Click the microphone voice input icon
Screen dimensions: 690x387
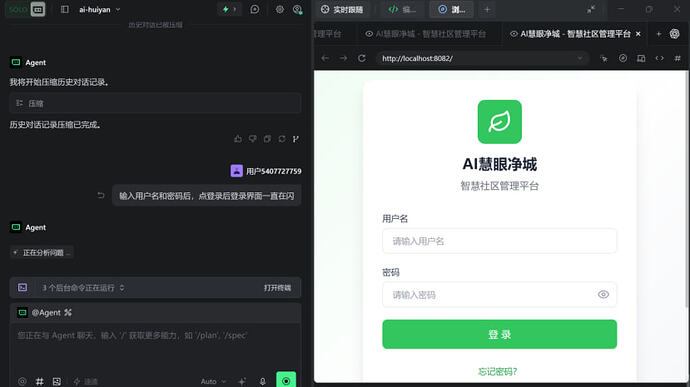[263, 381]
